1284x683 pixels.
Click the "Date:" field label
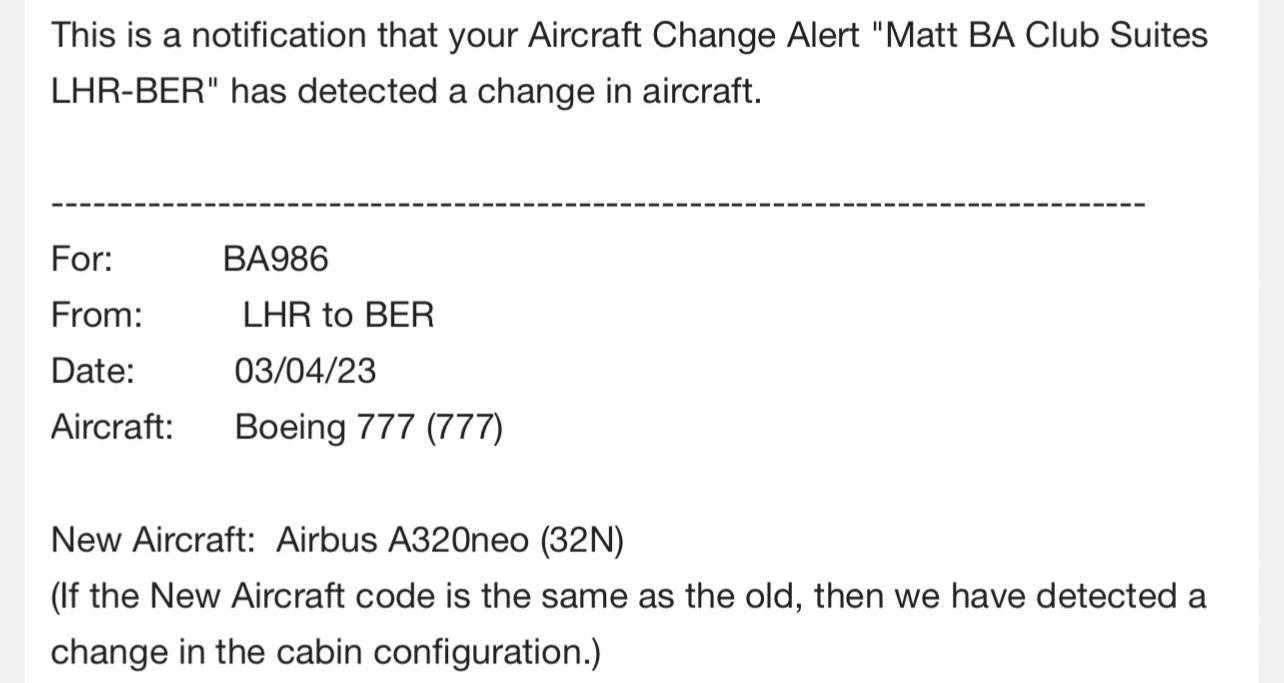click(93, 371)
